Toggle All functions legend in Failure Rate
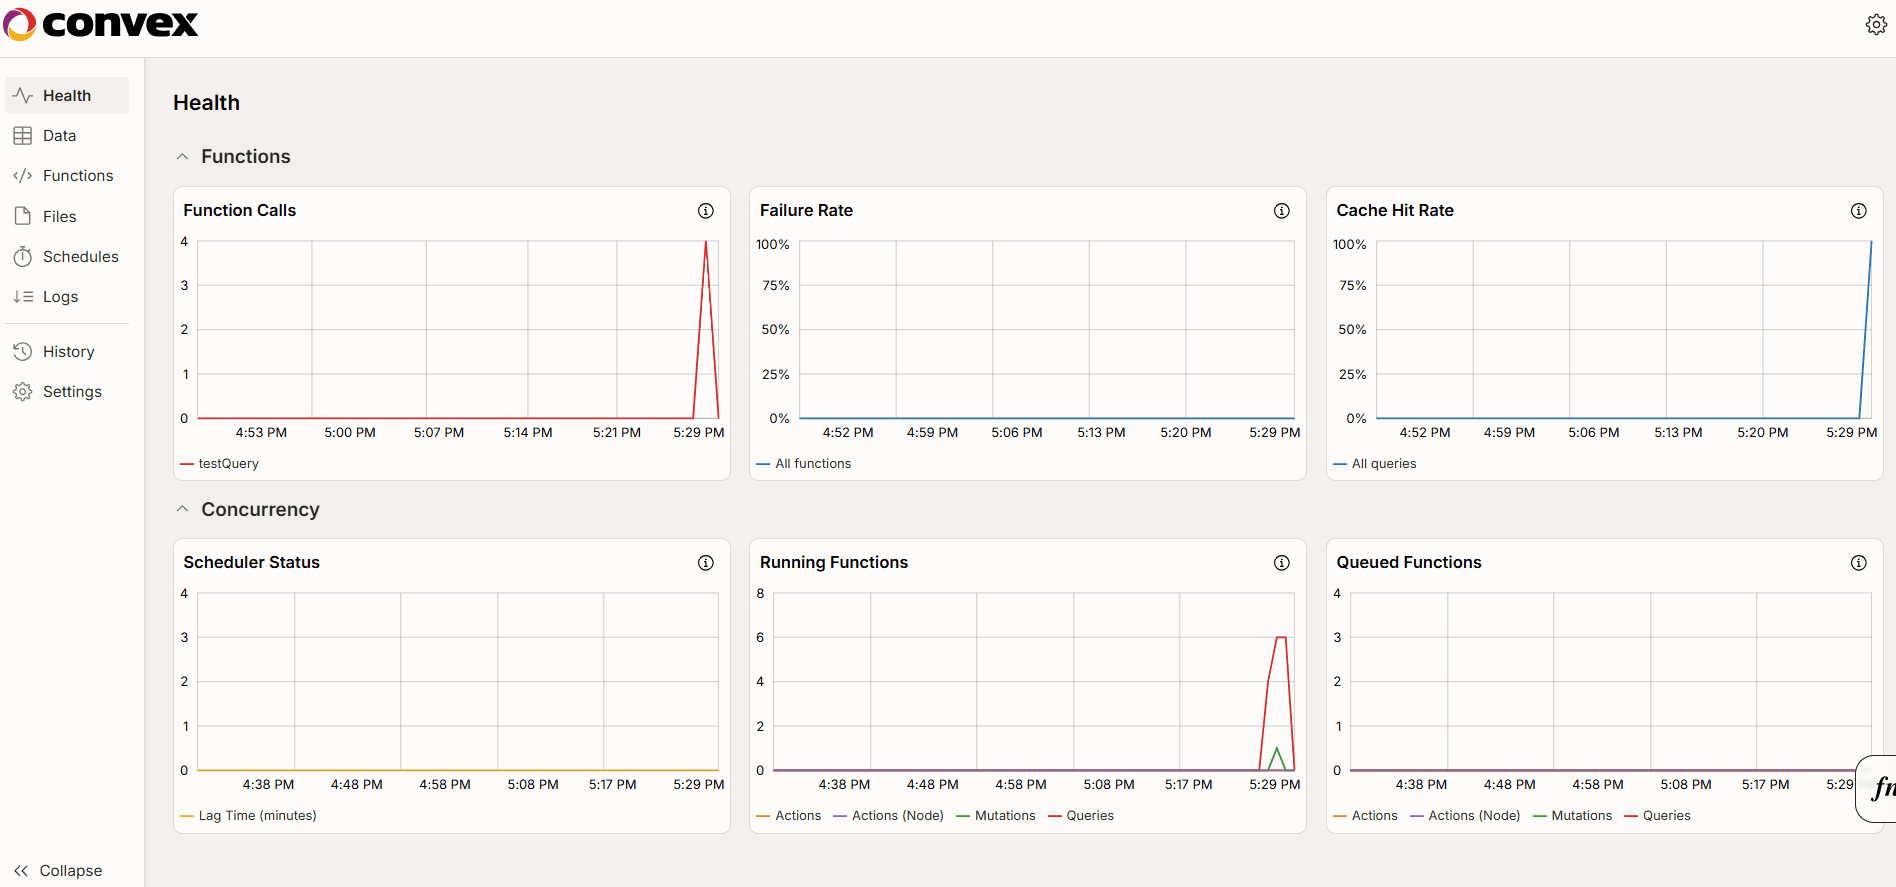Screen dimensions: 1896x887 point(804,464)
